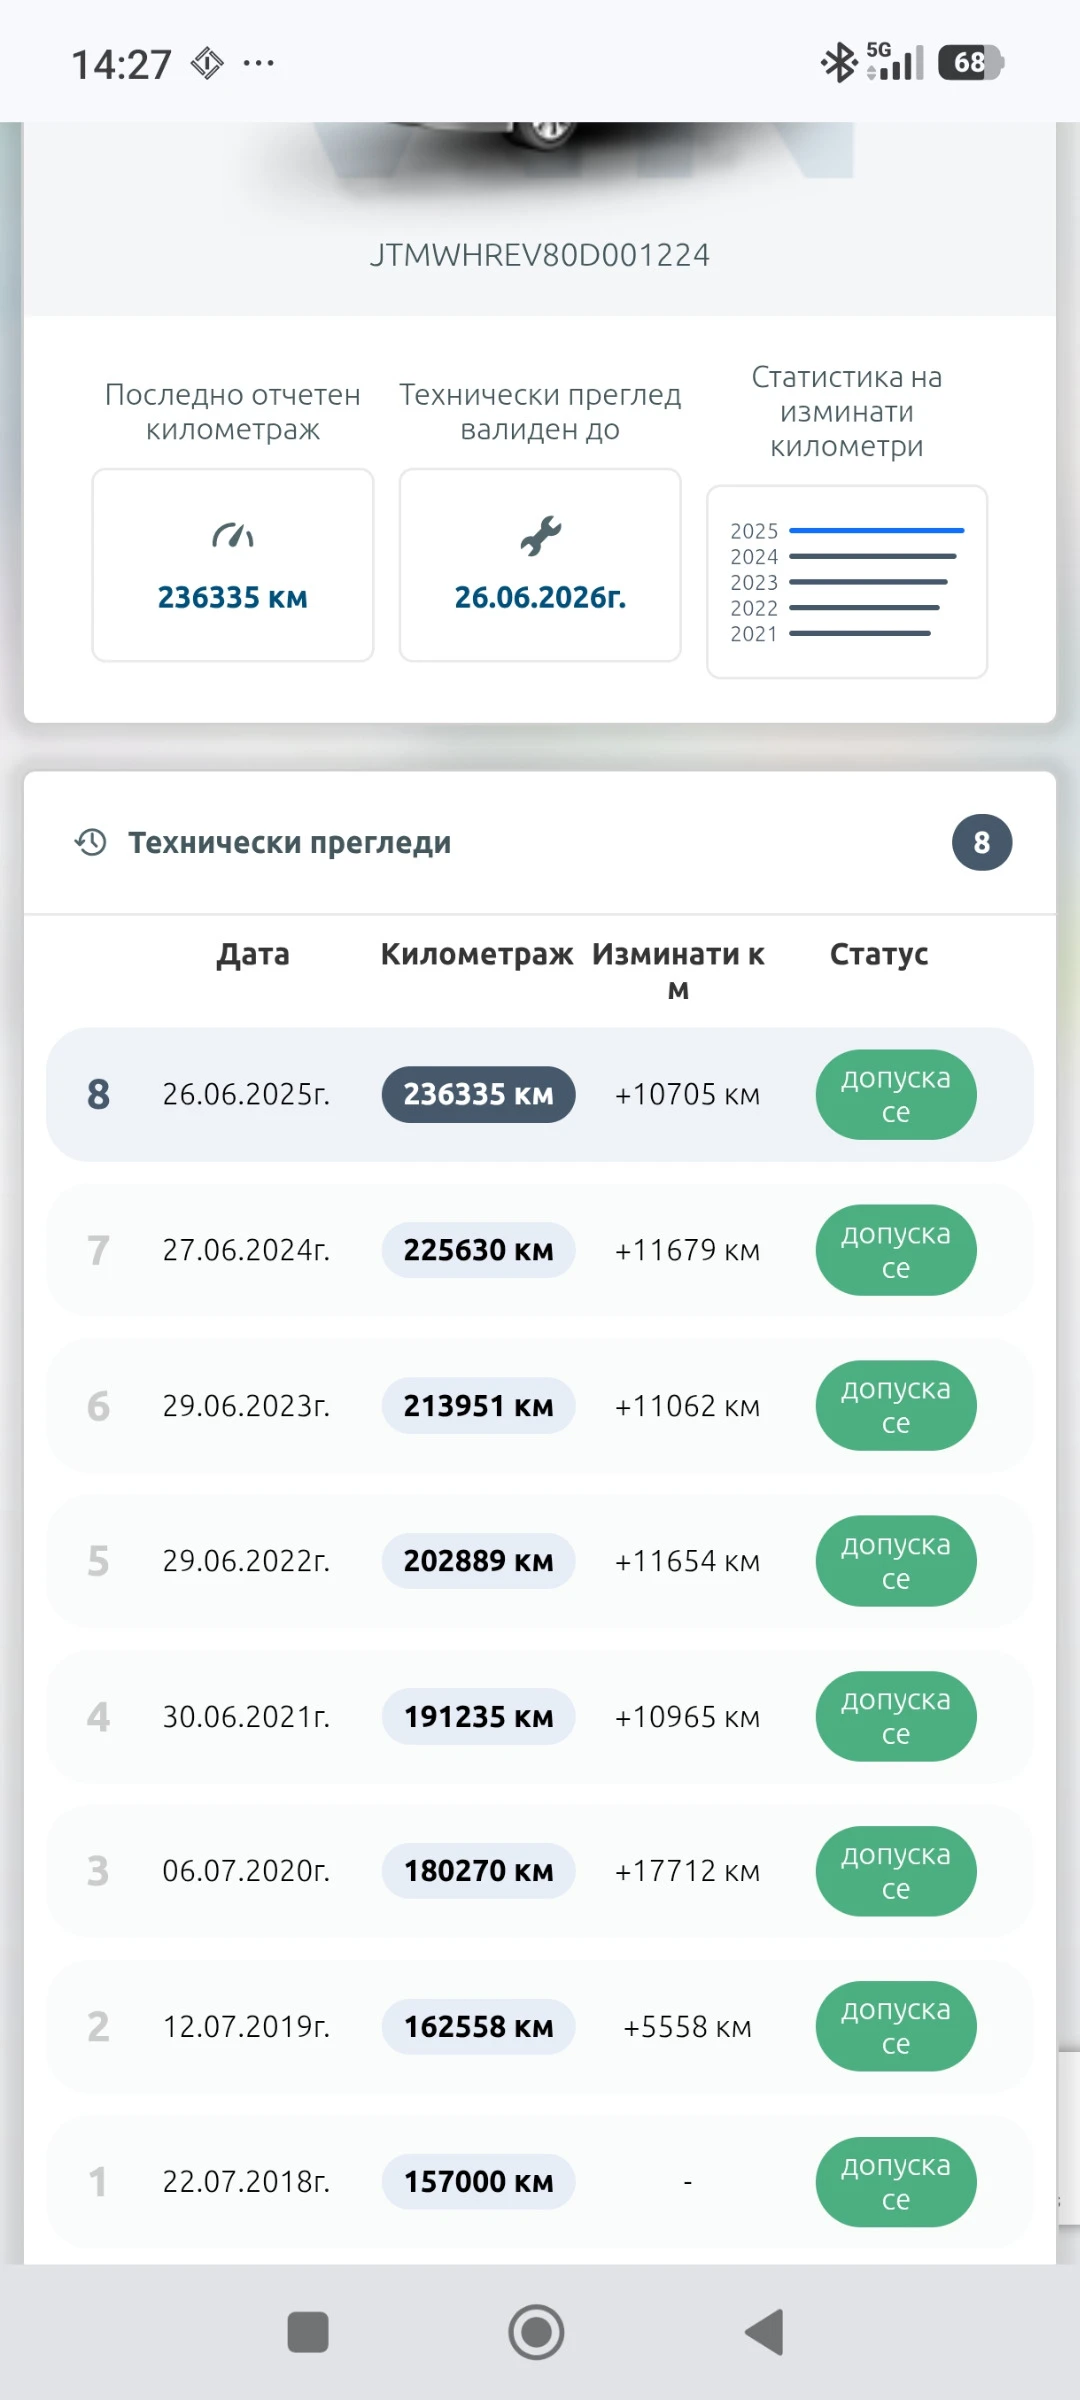
Task: Open recent apps with square button
Action: pyautogui.click(x=308, y=2332)
